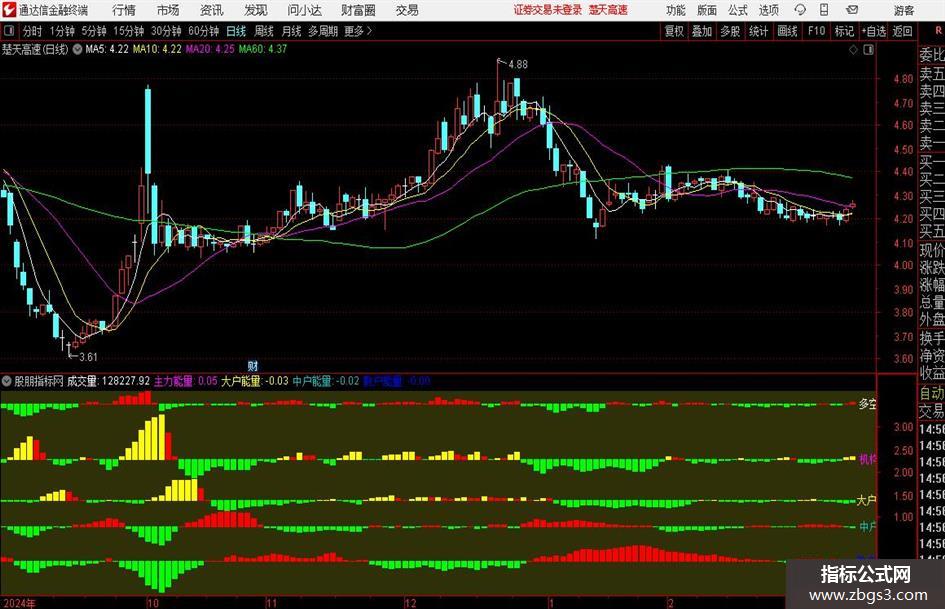Open the 交易 menu
Image resolution: width=945 pixels, height=609 pixels.
[407, 10]
